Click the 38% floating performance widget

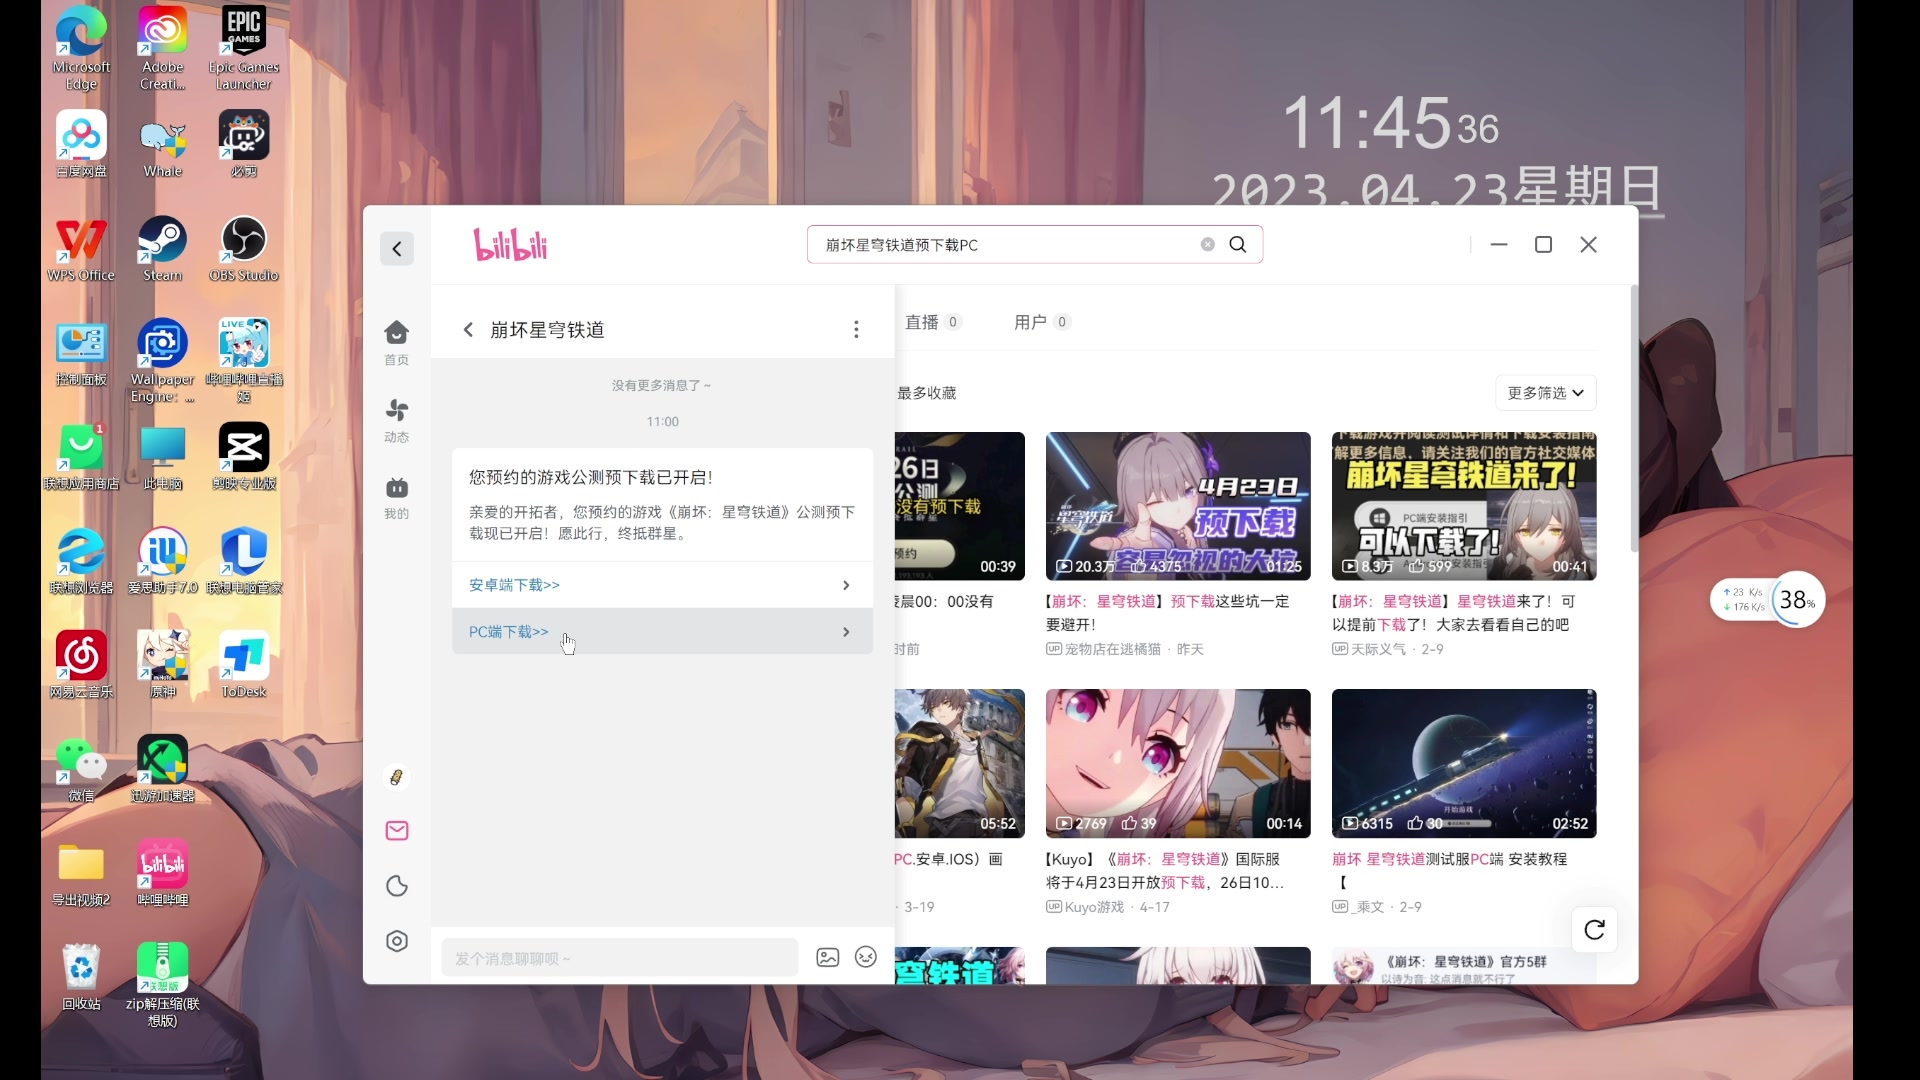(x=1797, y=600)
